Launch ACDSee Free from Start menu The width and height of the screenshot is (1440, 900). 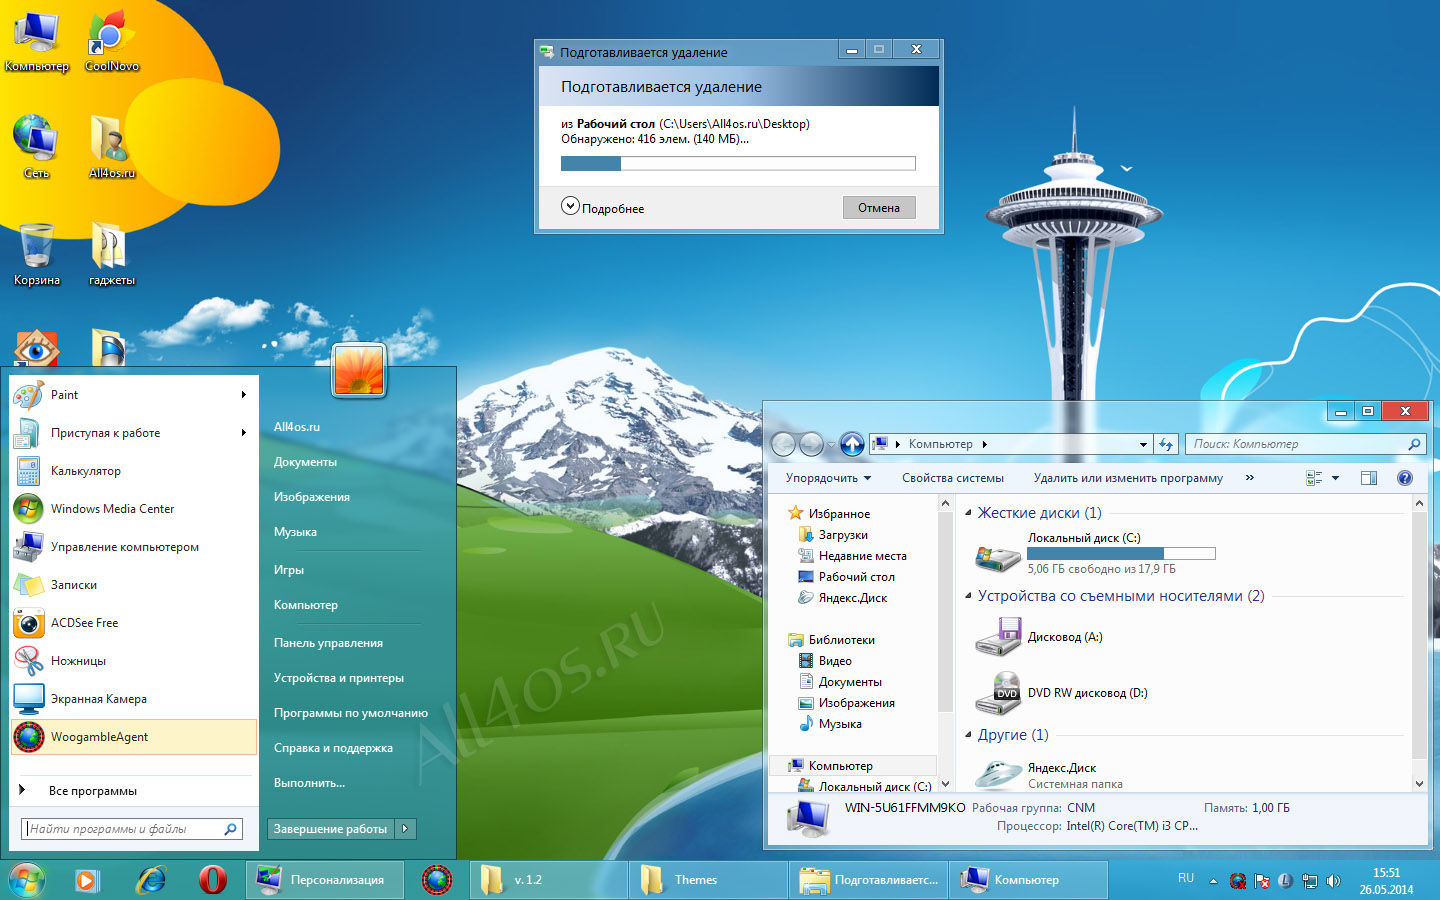(x=133, y=623)
